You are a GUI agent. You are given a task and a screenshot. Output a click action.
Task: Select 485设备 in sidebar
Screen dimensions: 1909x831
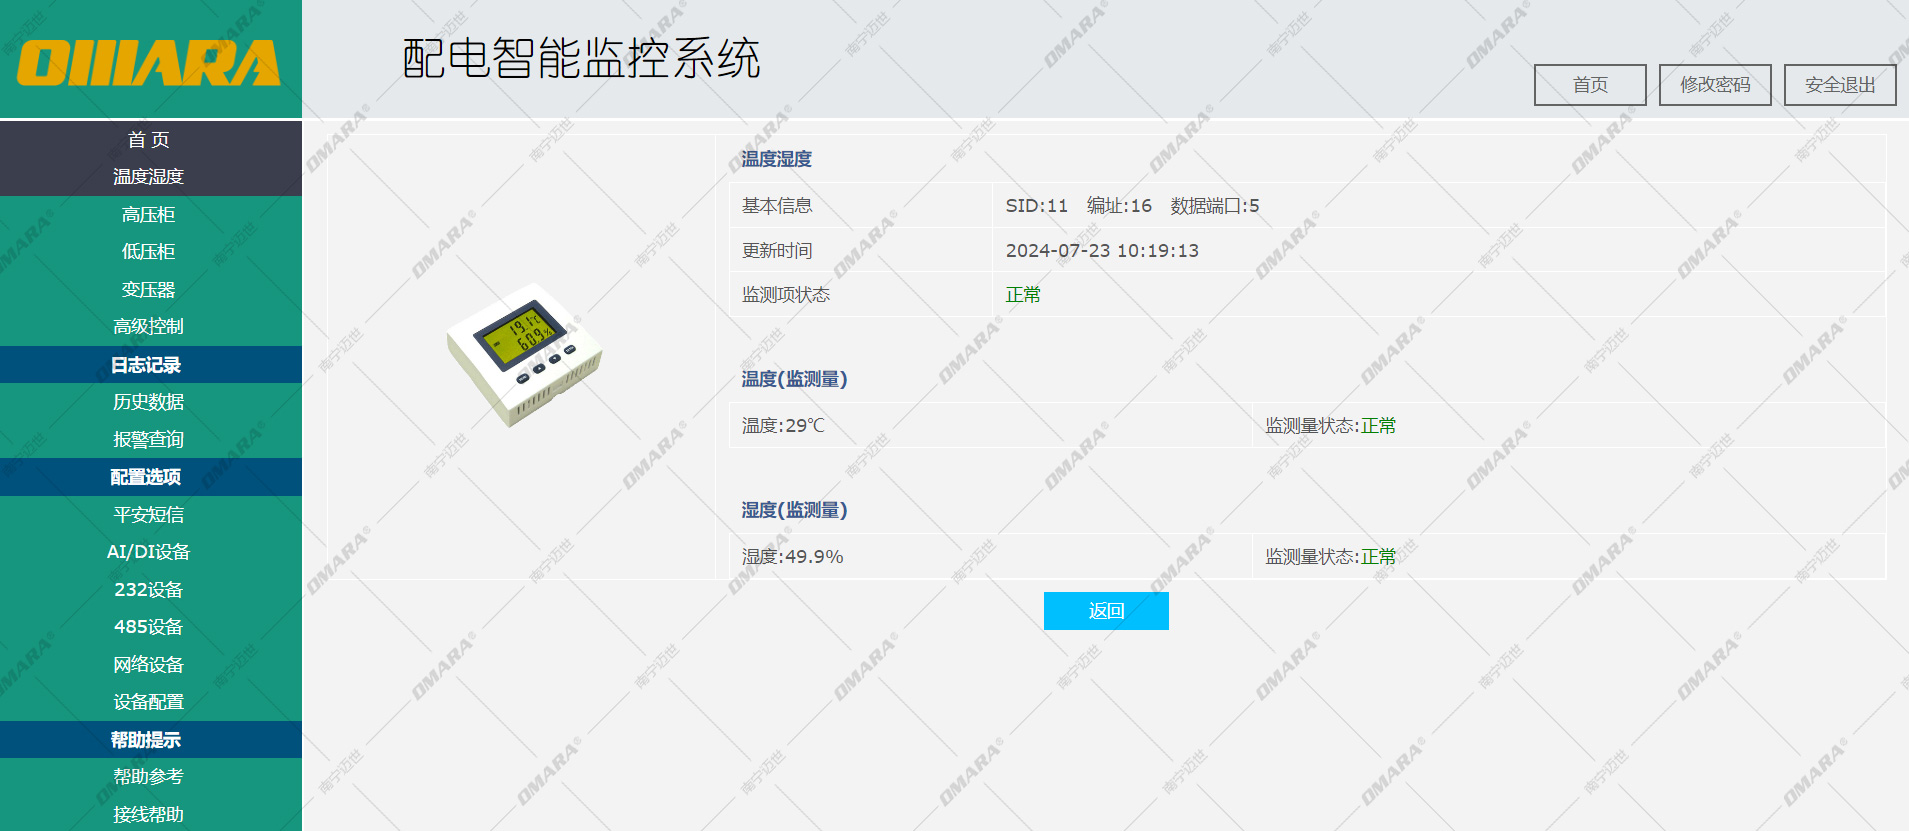pyautogui.click(x=148, y=627)
